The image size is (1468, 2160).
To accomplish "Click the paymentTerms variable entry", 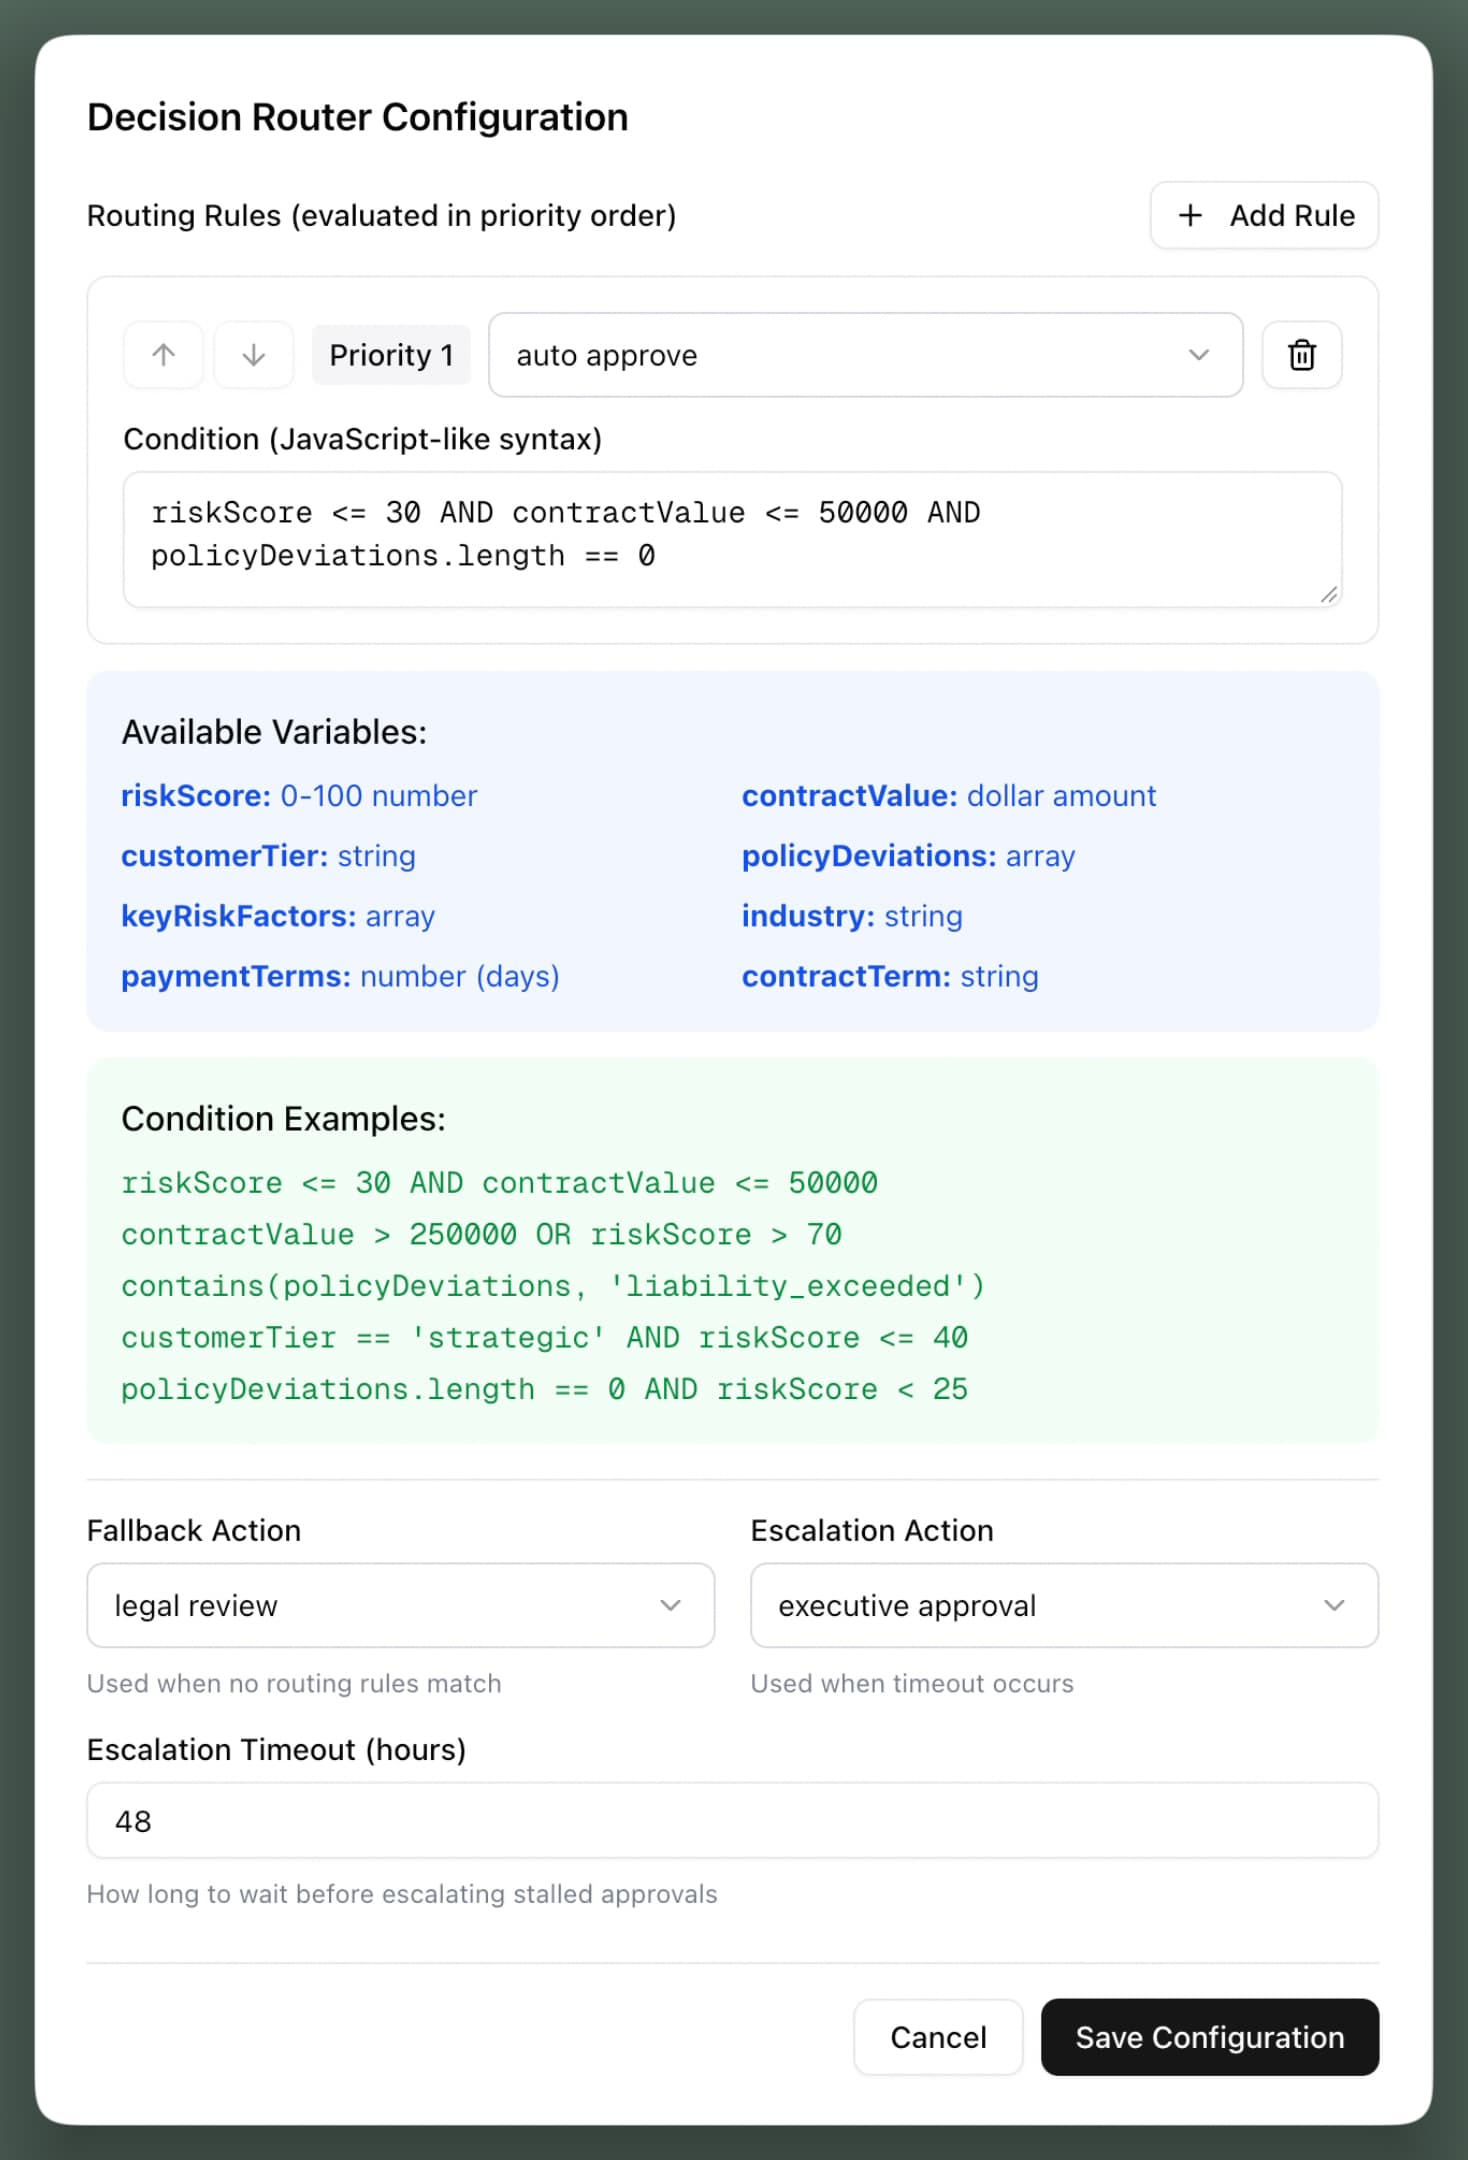I will tap(340, 976).
